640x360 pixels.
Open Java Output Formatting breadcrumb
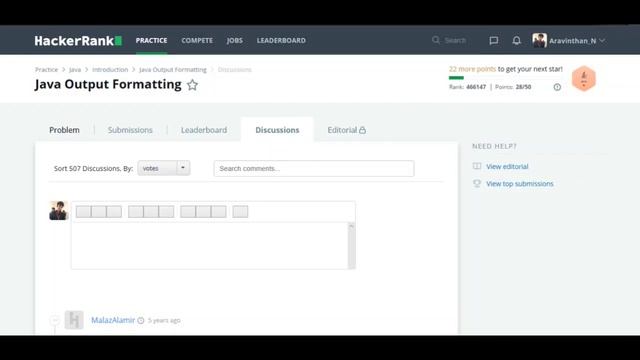[173, 70]
